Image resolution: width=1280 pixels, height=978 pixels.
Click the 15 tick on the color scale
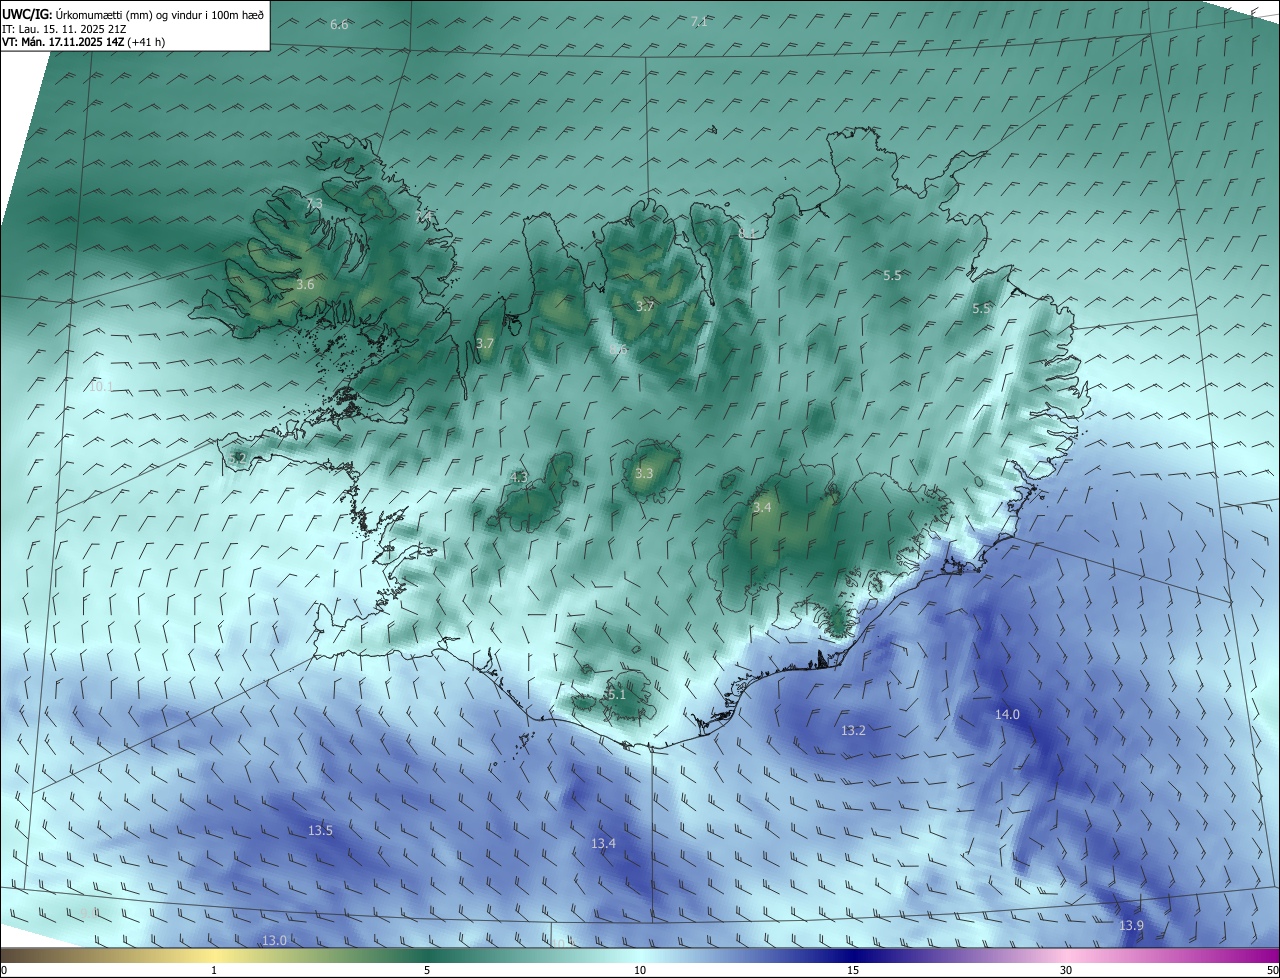click(x=853, y=971)
